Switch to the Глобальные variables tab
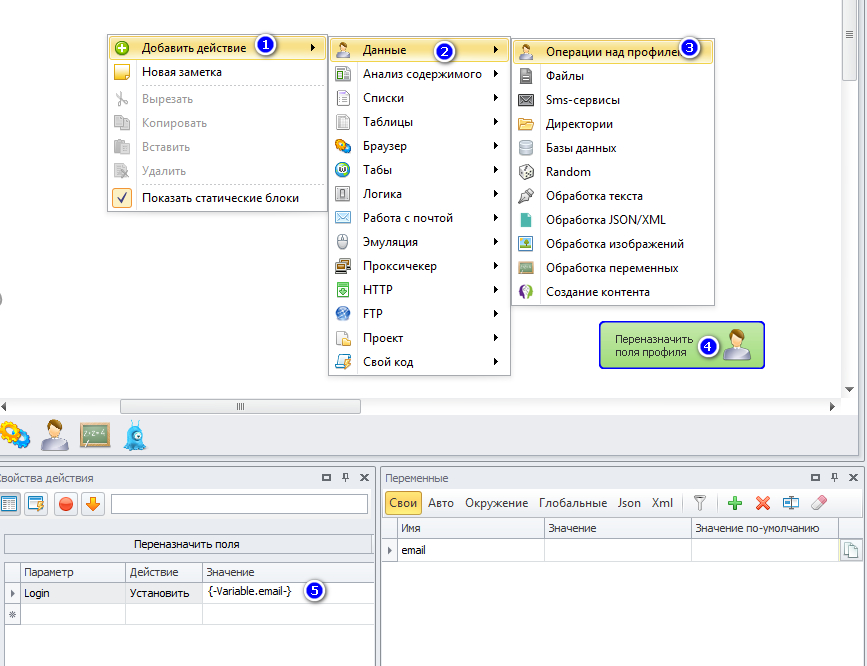Screen dimensions: 867x666 point(572,503)
